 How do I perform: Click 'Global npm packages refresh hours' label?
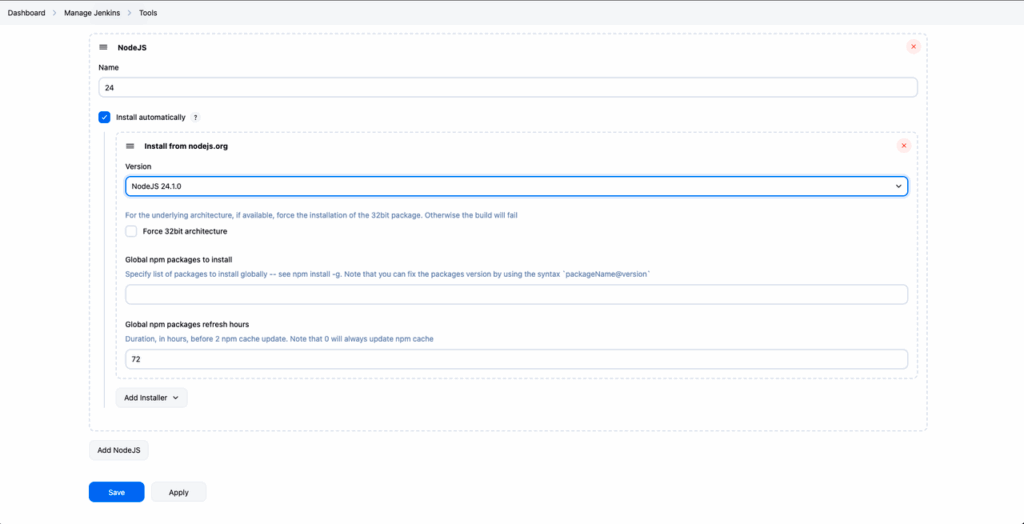[187, 325]
